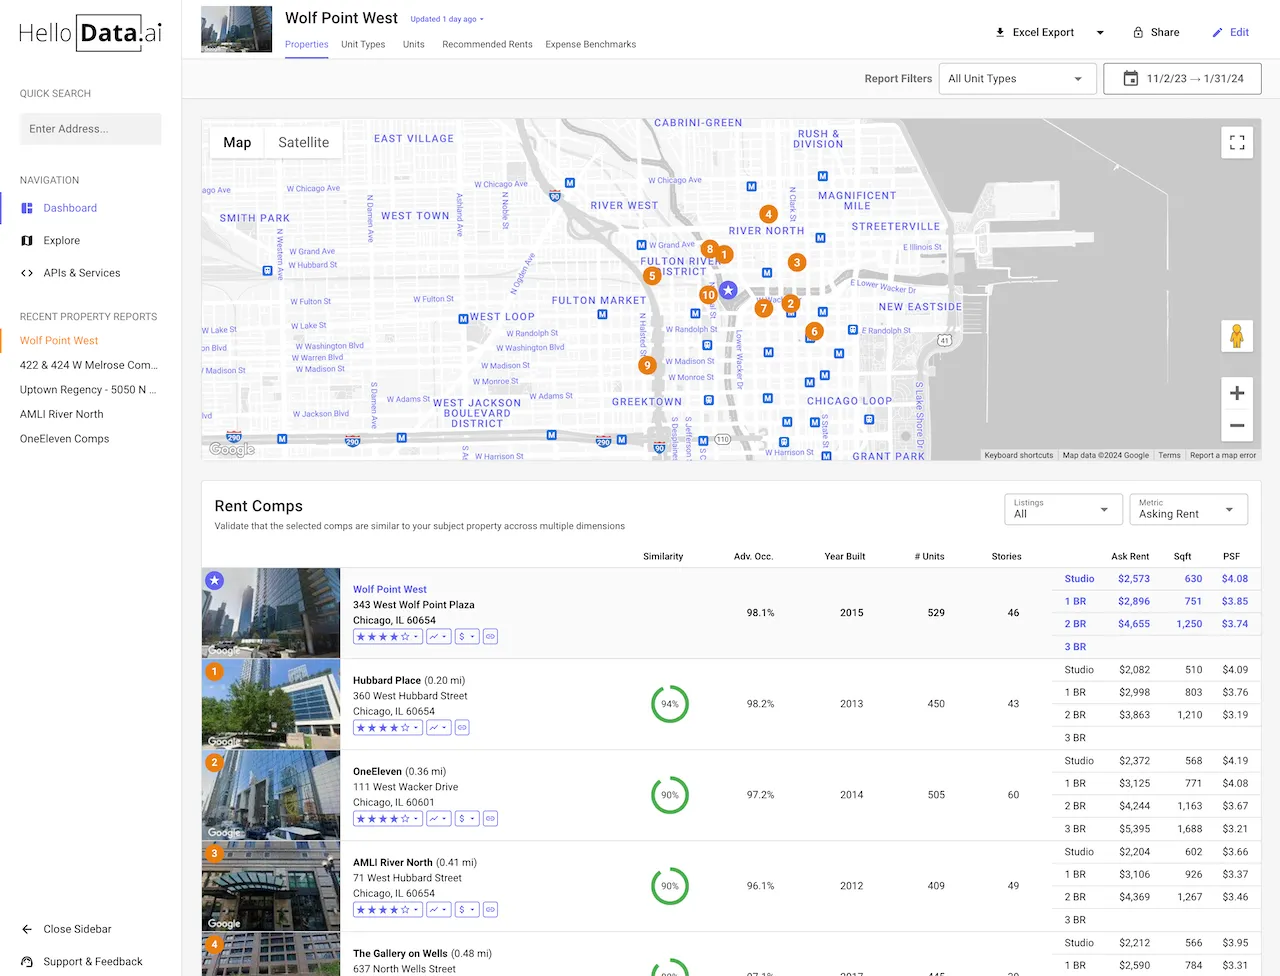Click the Excel Export button
The width and height of the screenshot is (1280, 976).
click(1035, 32)
